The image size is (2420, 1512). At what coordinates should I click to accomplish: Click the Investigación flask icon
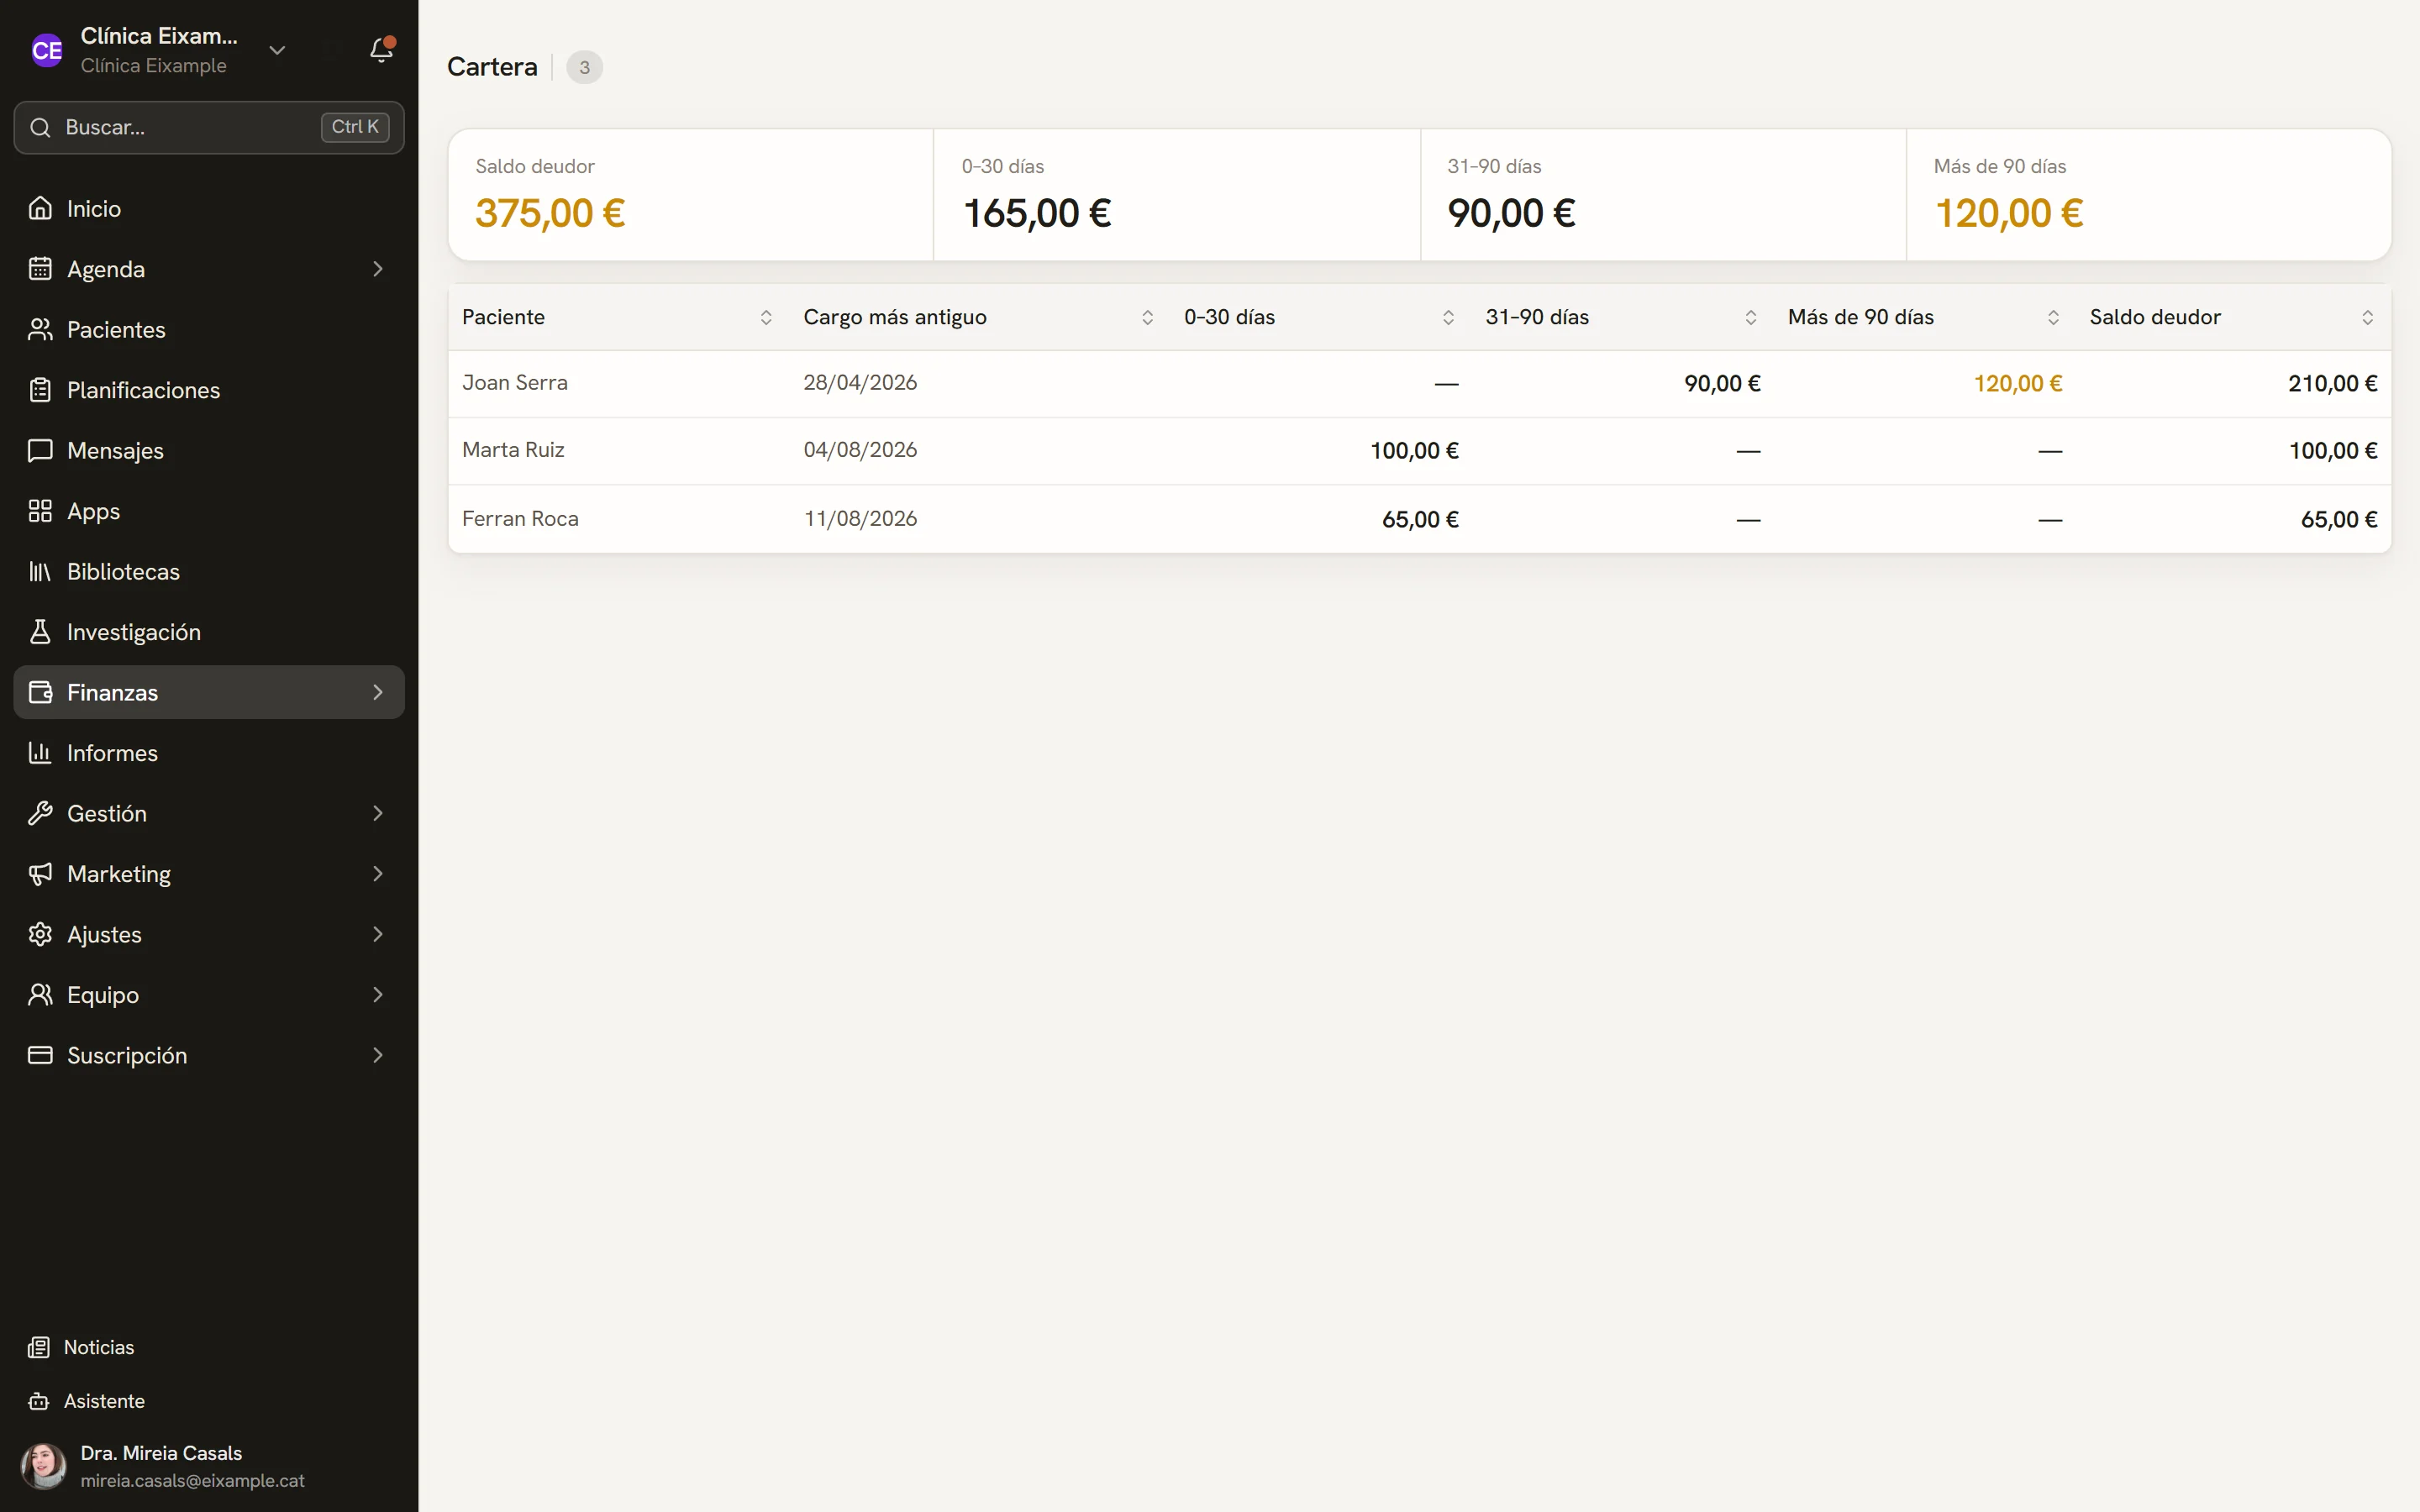[40, 632]
